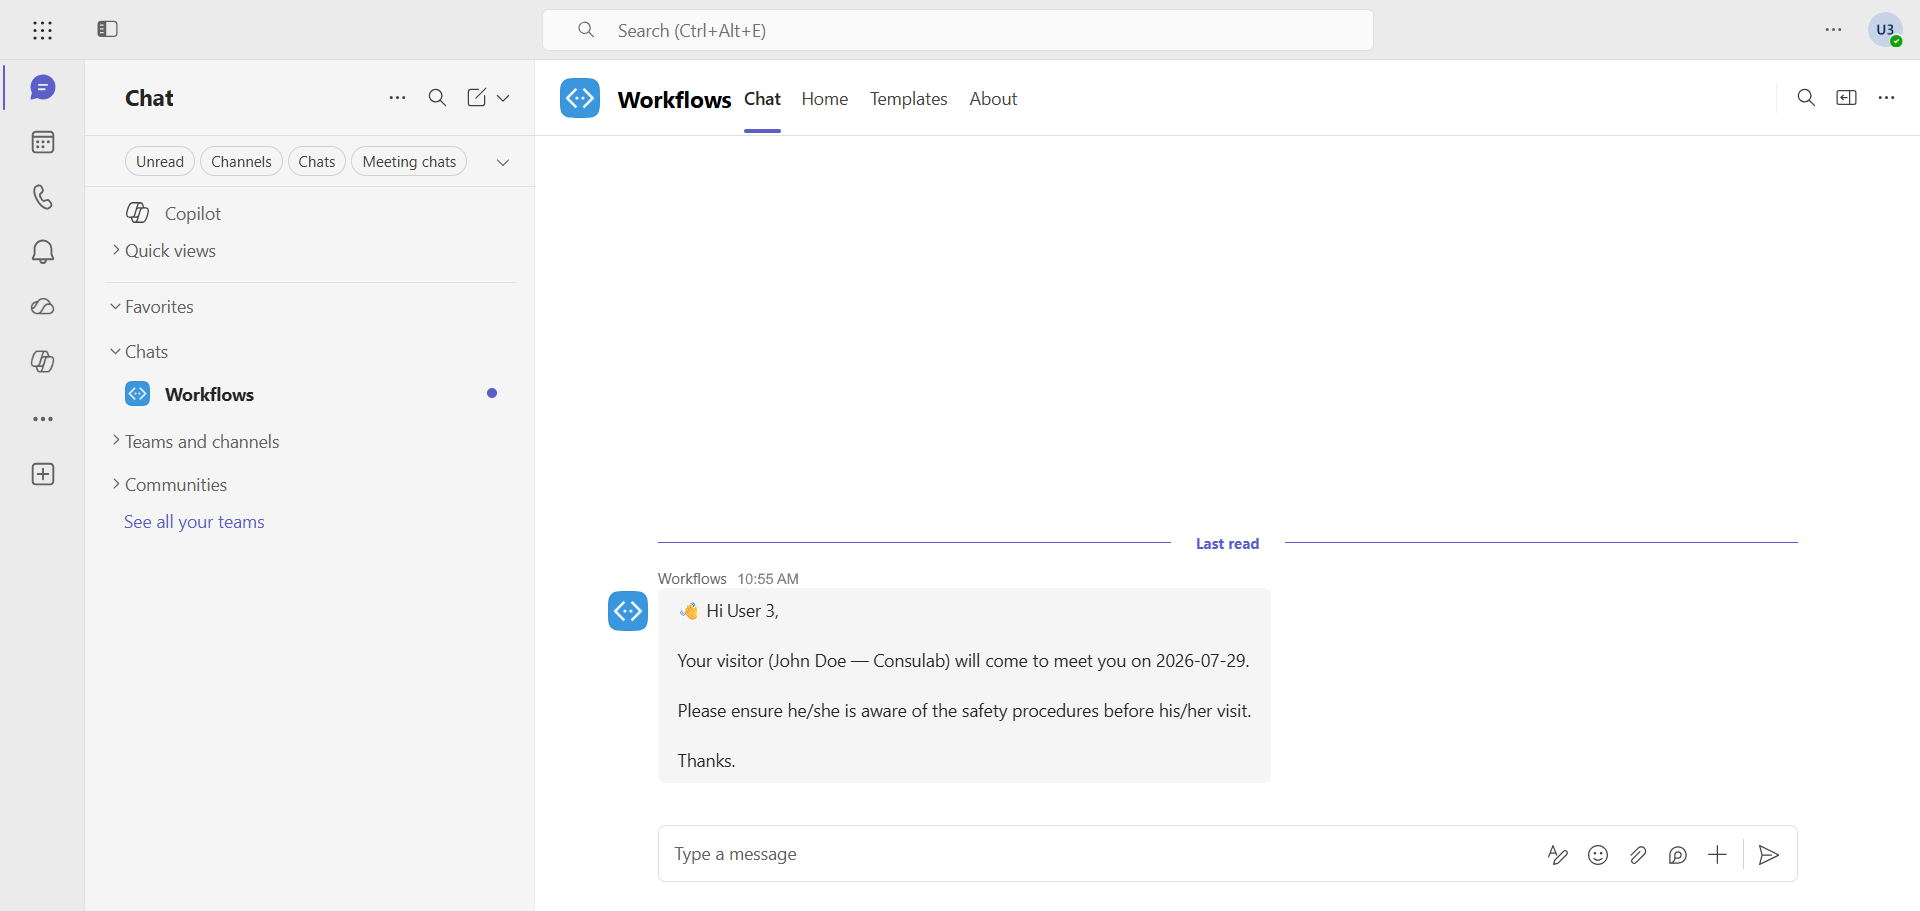The height and width of the screenshot is (911, 1920).
Task: Expand more filter options chevron
Action: (503, 162)
